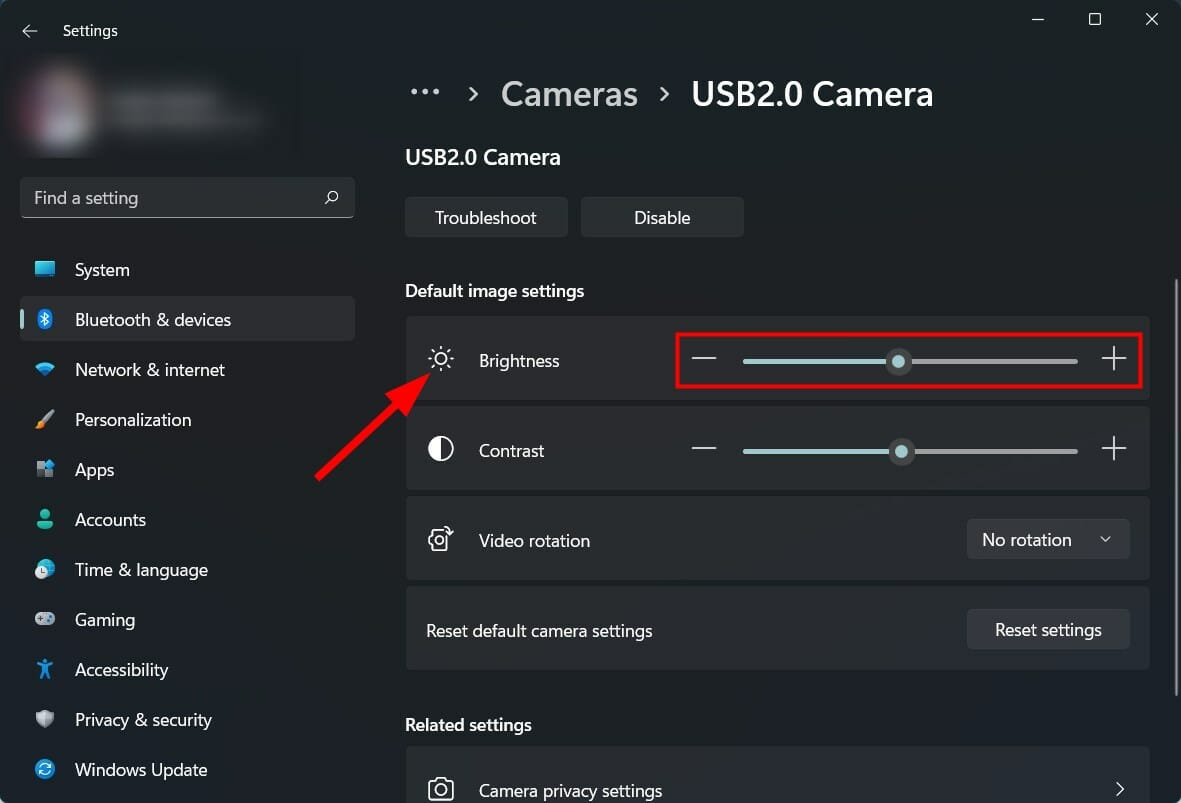This screenshot has width=1181, height=803.
Task: Open the Video rotation dropdown
Action: [1047, 540]
